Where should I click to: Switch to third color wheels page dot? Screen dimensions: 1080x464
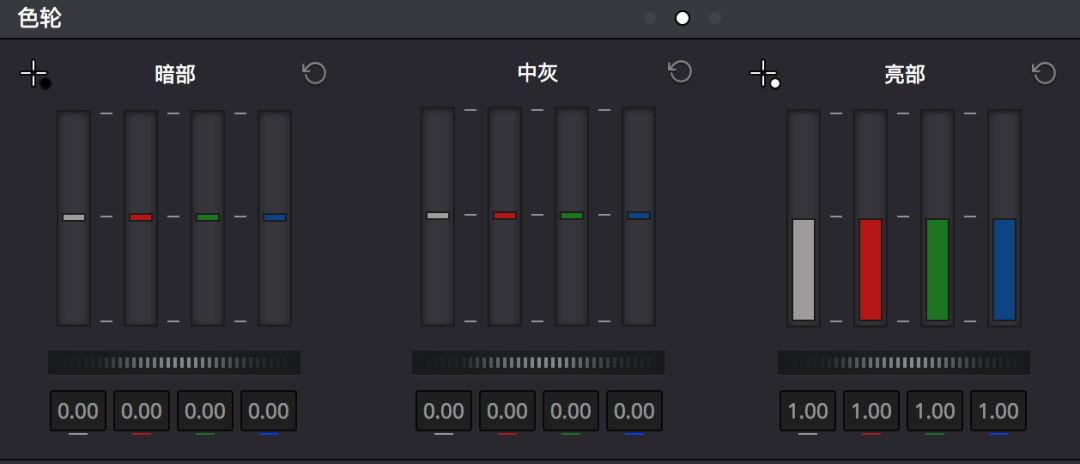coord(715,18)
